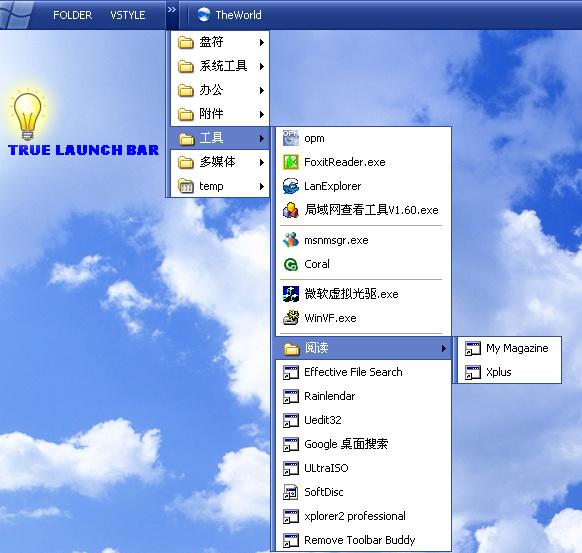Click TheWorld browser icon in toolbar
This screenshot has height=553, width=582.
pos(203,15)
